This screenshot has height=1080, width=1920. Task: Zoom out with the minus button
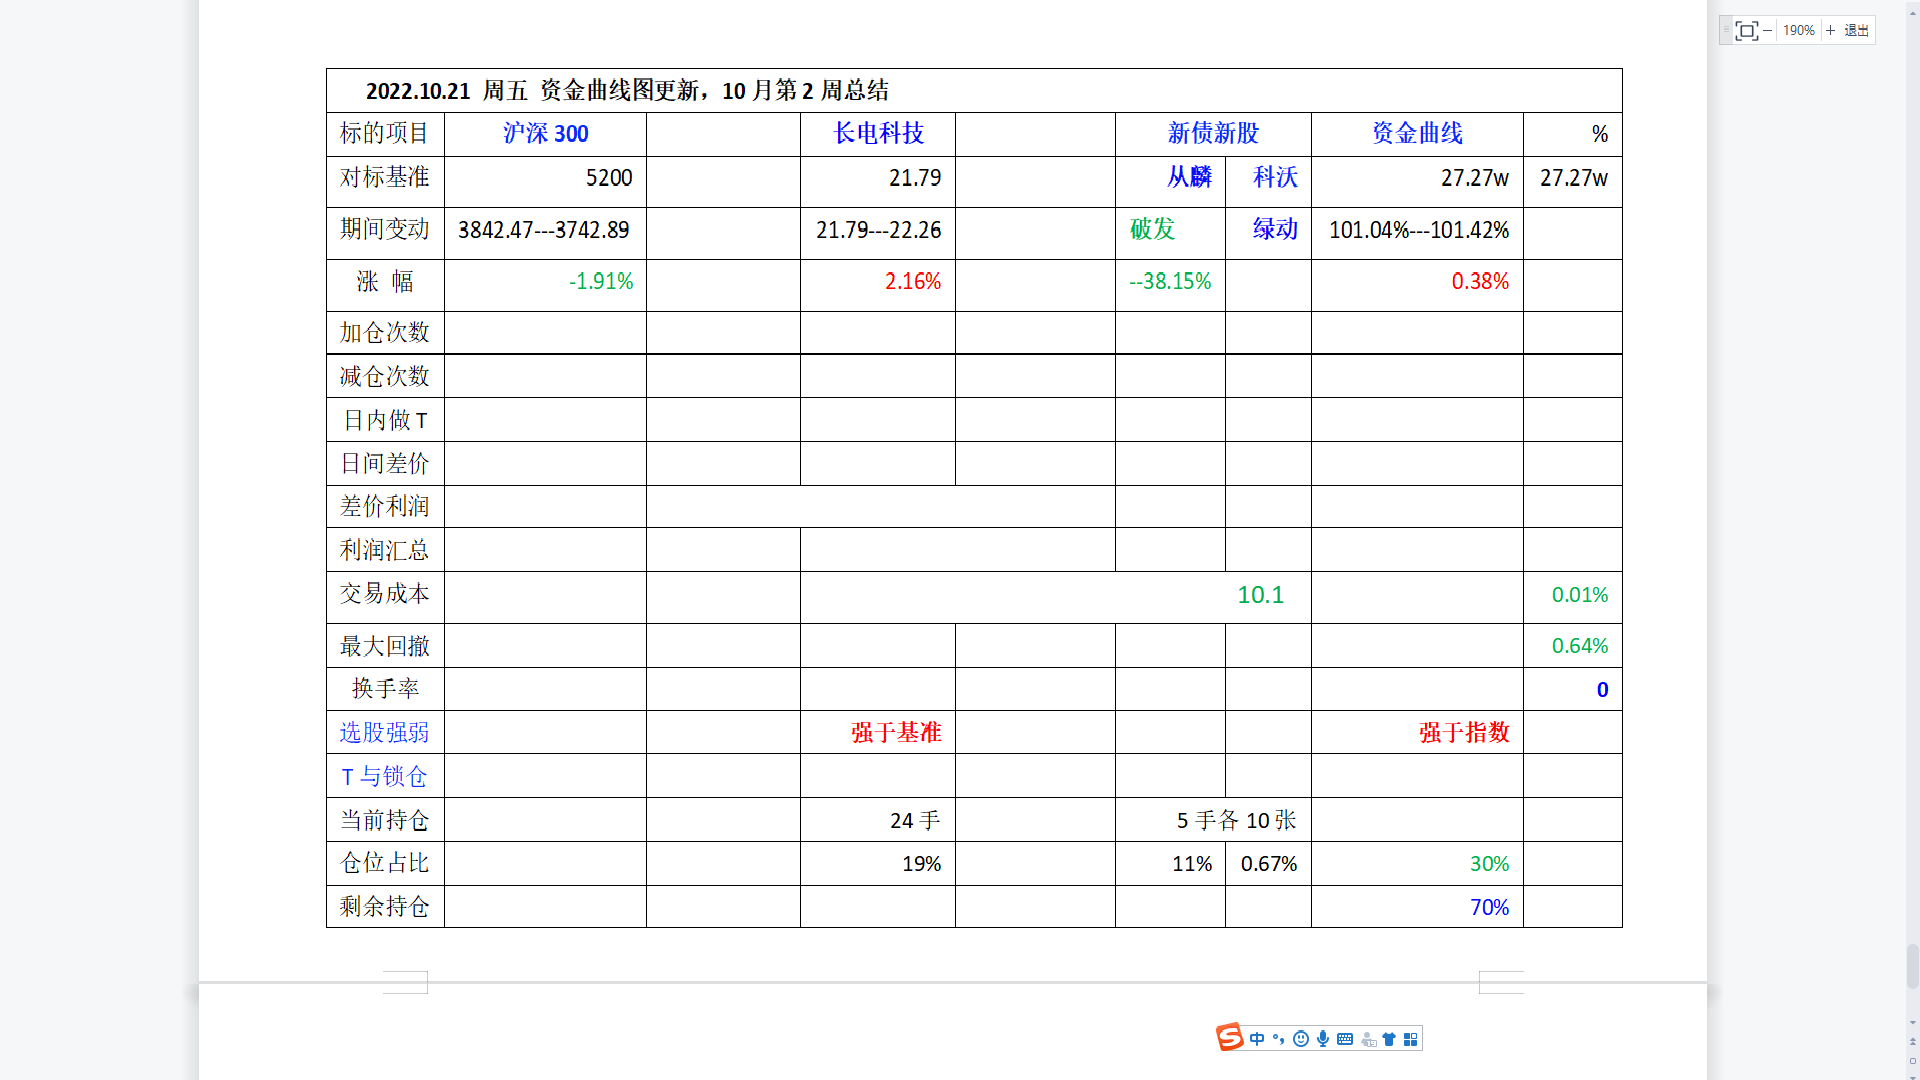coord(1768,30)
